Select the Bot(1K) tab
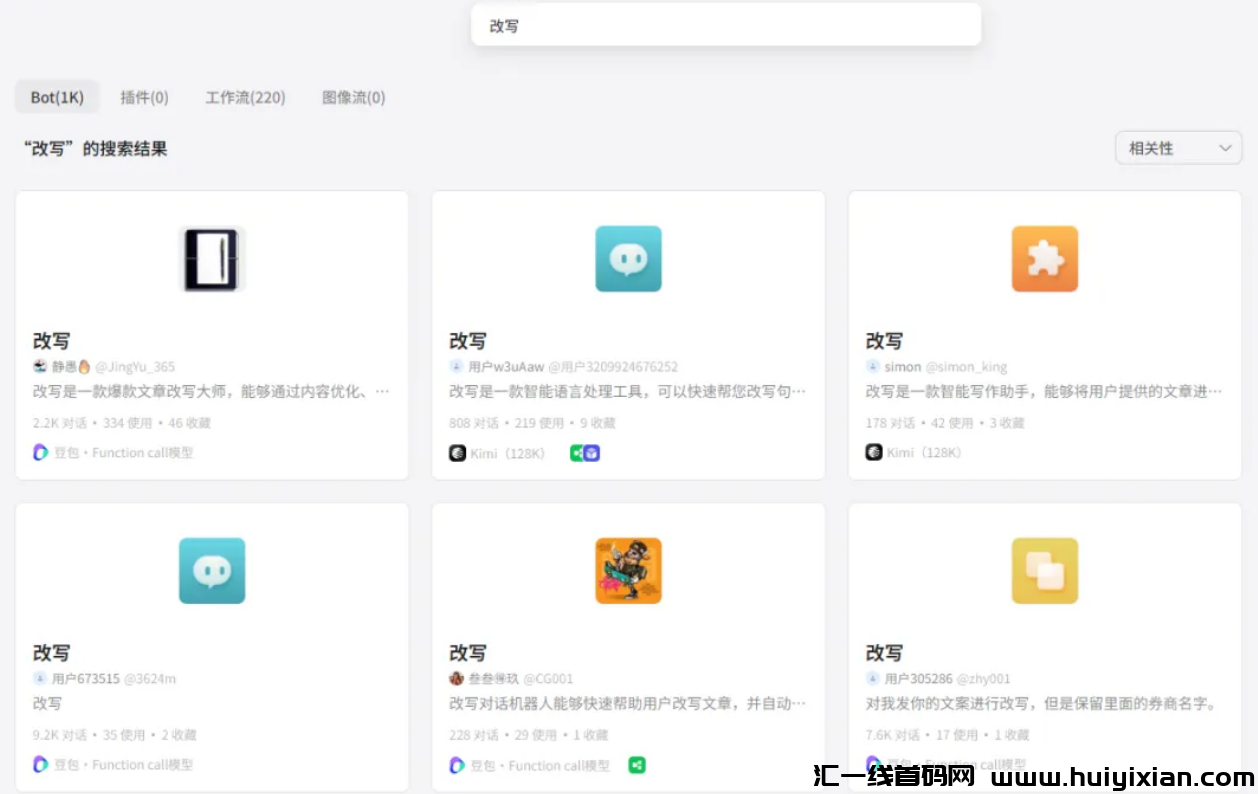Screen dimensions: 1258x794 tap(57, 96)
